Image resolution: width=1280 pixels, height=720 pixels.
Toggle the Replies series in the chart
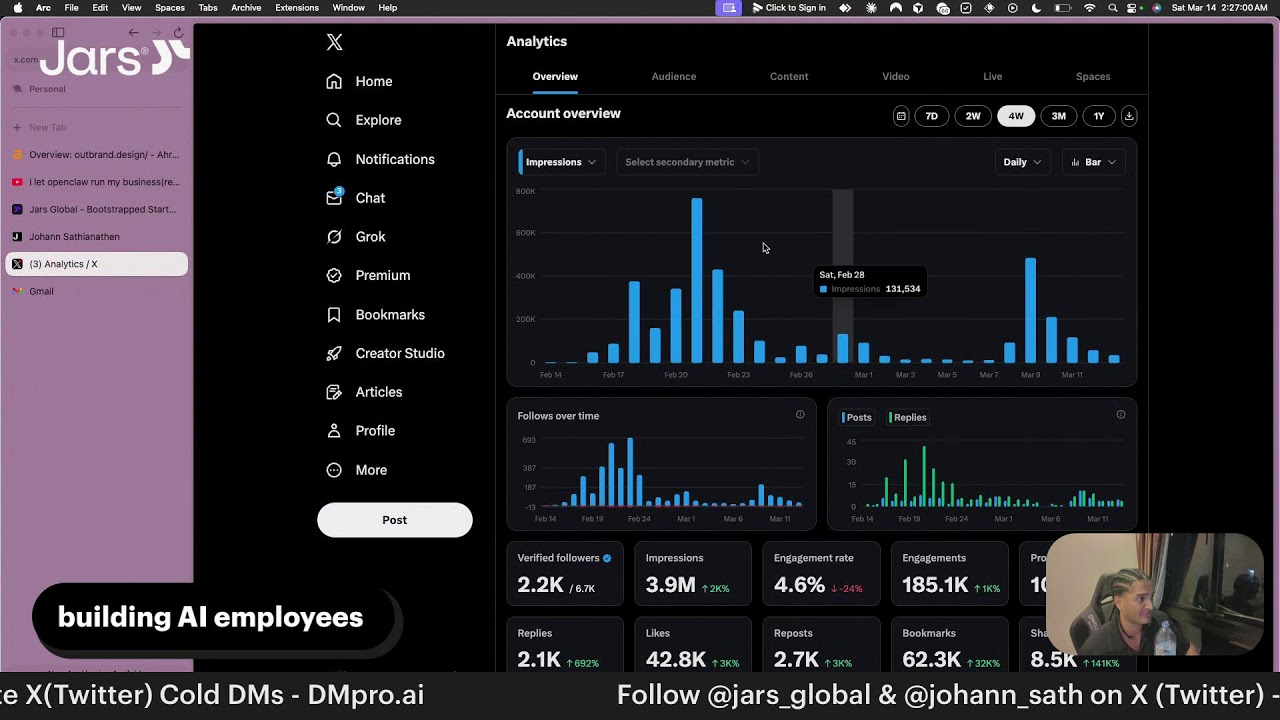[x=908, y=417]
